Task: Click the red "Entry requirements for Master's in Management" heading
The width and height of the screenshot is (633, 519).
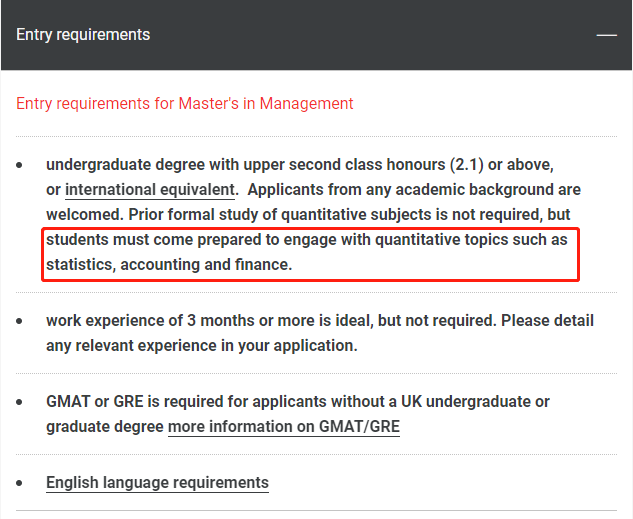Action: tap(184, 104)
